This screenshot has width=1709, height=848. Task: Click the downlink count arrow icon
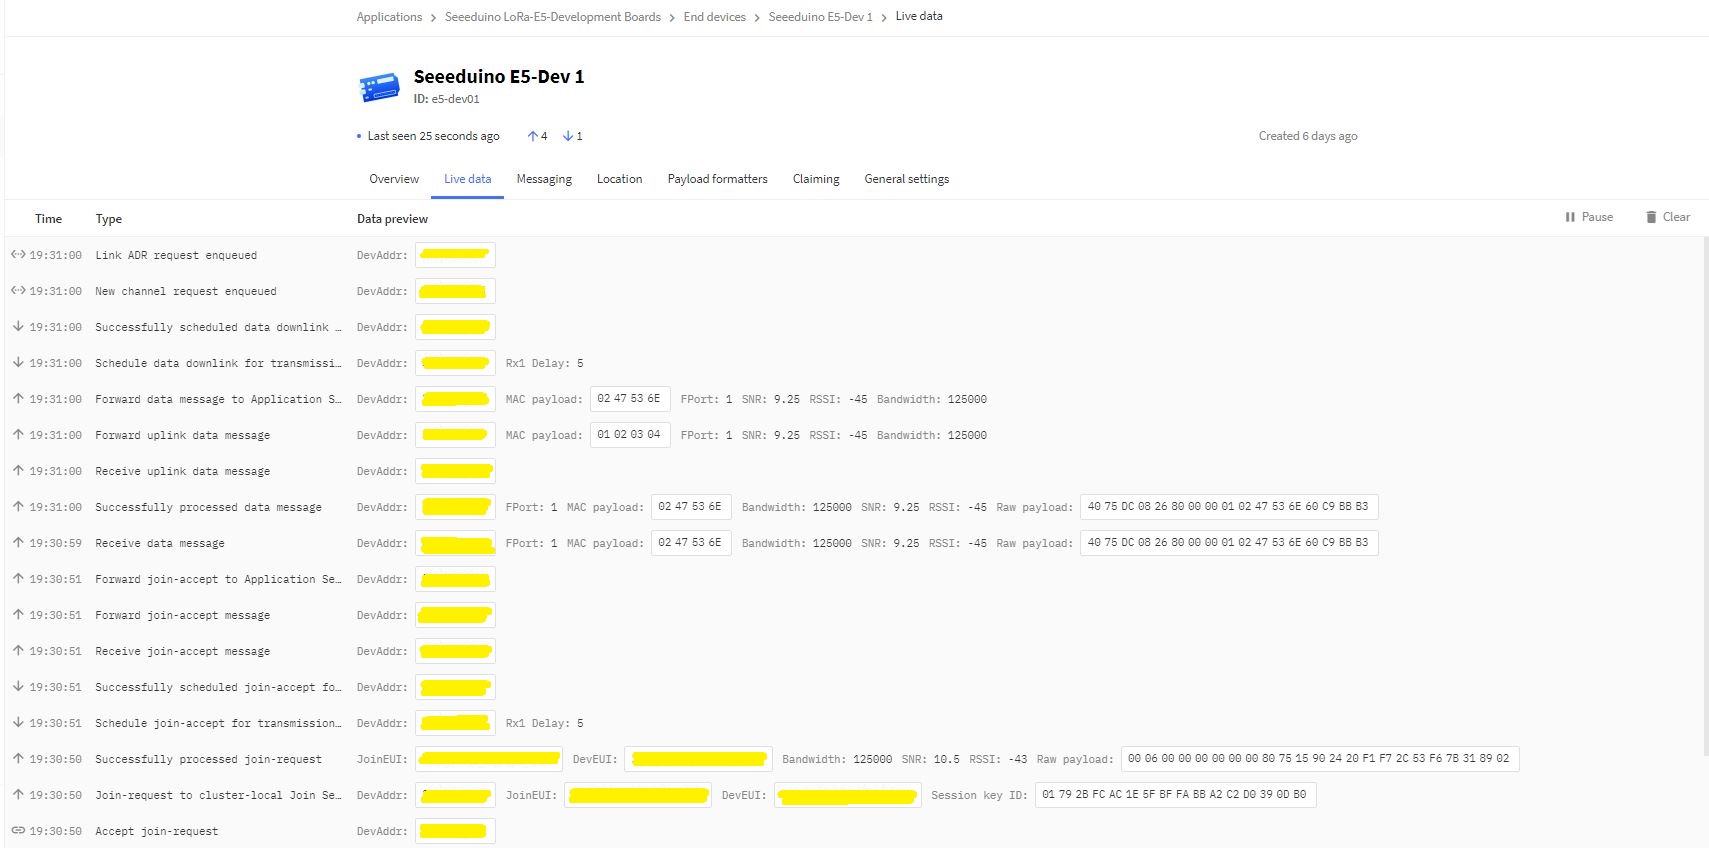point(568,136)
